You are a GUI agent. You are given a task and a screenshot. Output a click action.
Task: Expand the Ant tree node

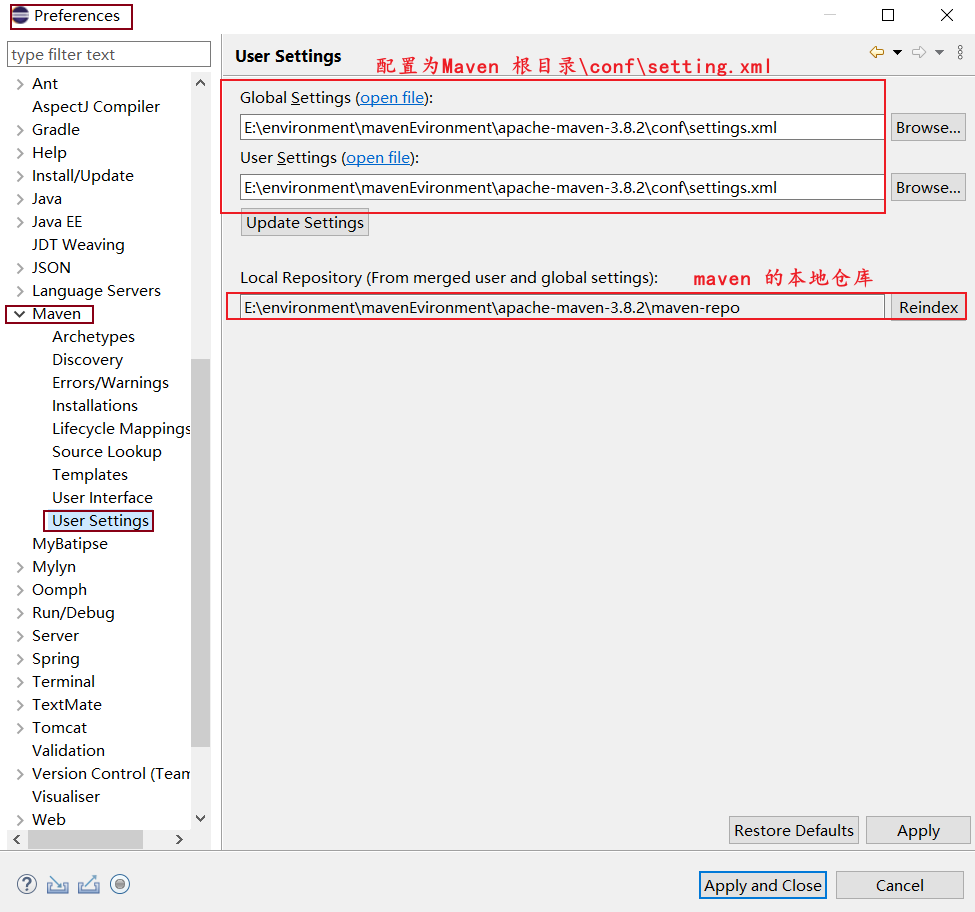point(20,84)
